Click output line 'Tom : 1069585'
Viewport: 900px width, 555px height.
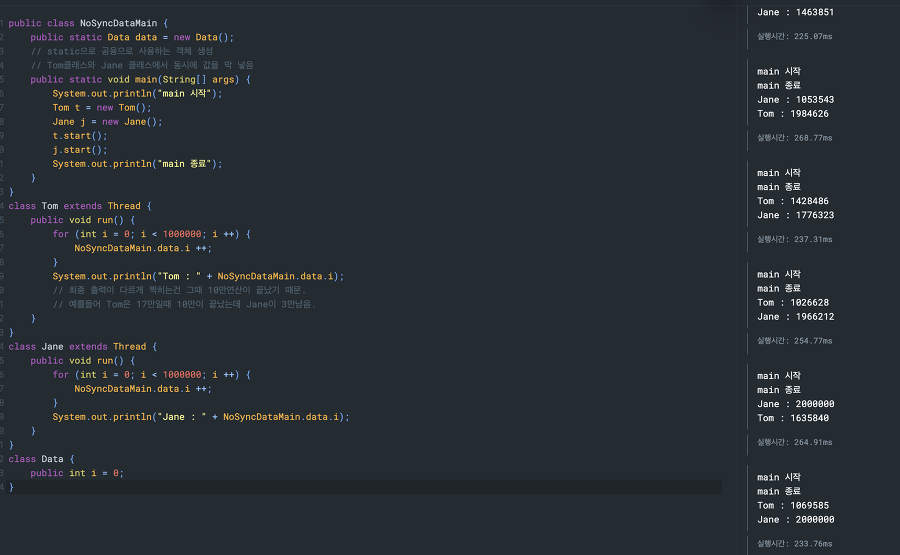793,506
